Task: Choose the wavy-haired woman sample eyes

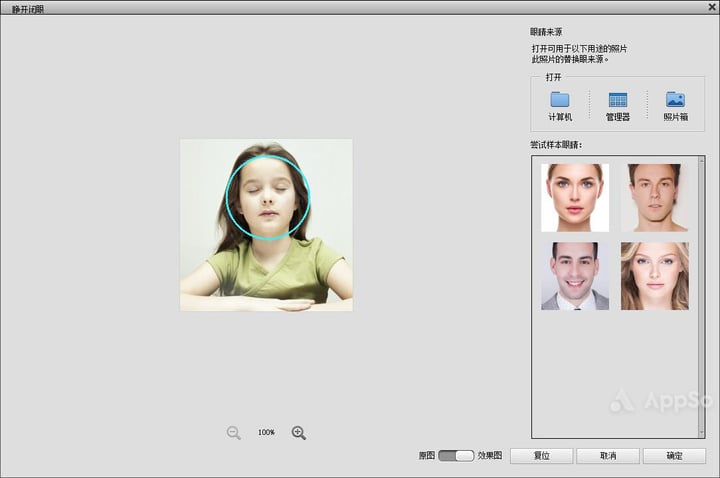Action: [x=655, y=276]
